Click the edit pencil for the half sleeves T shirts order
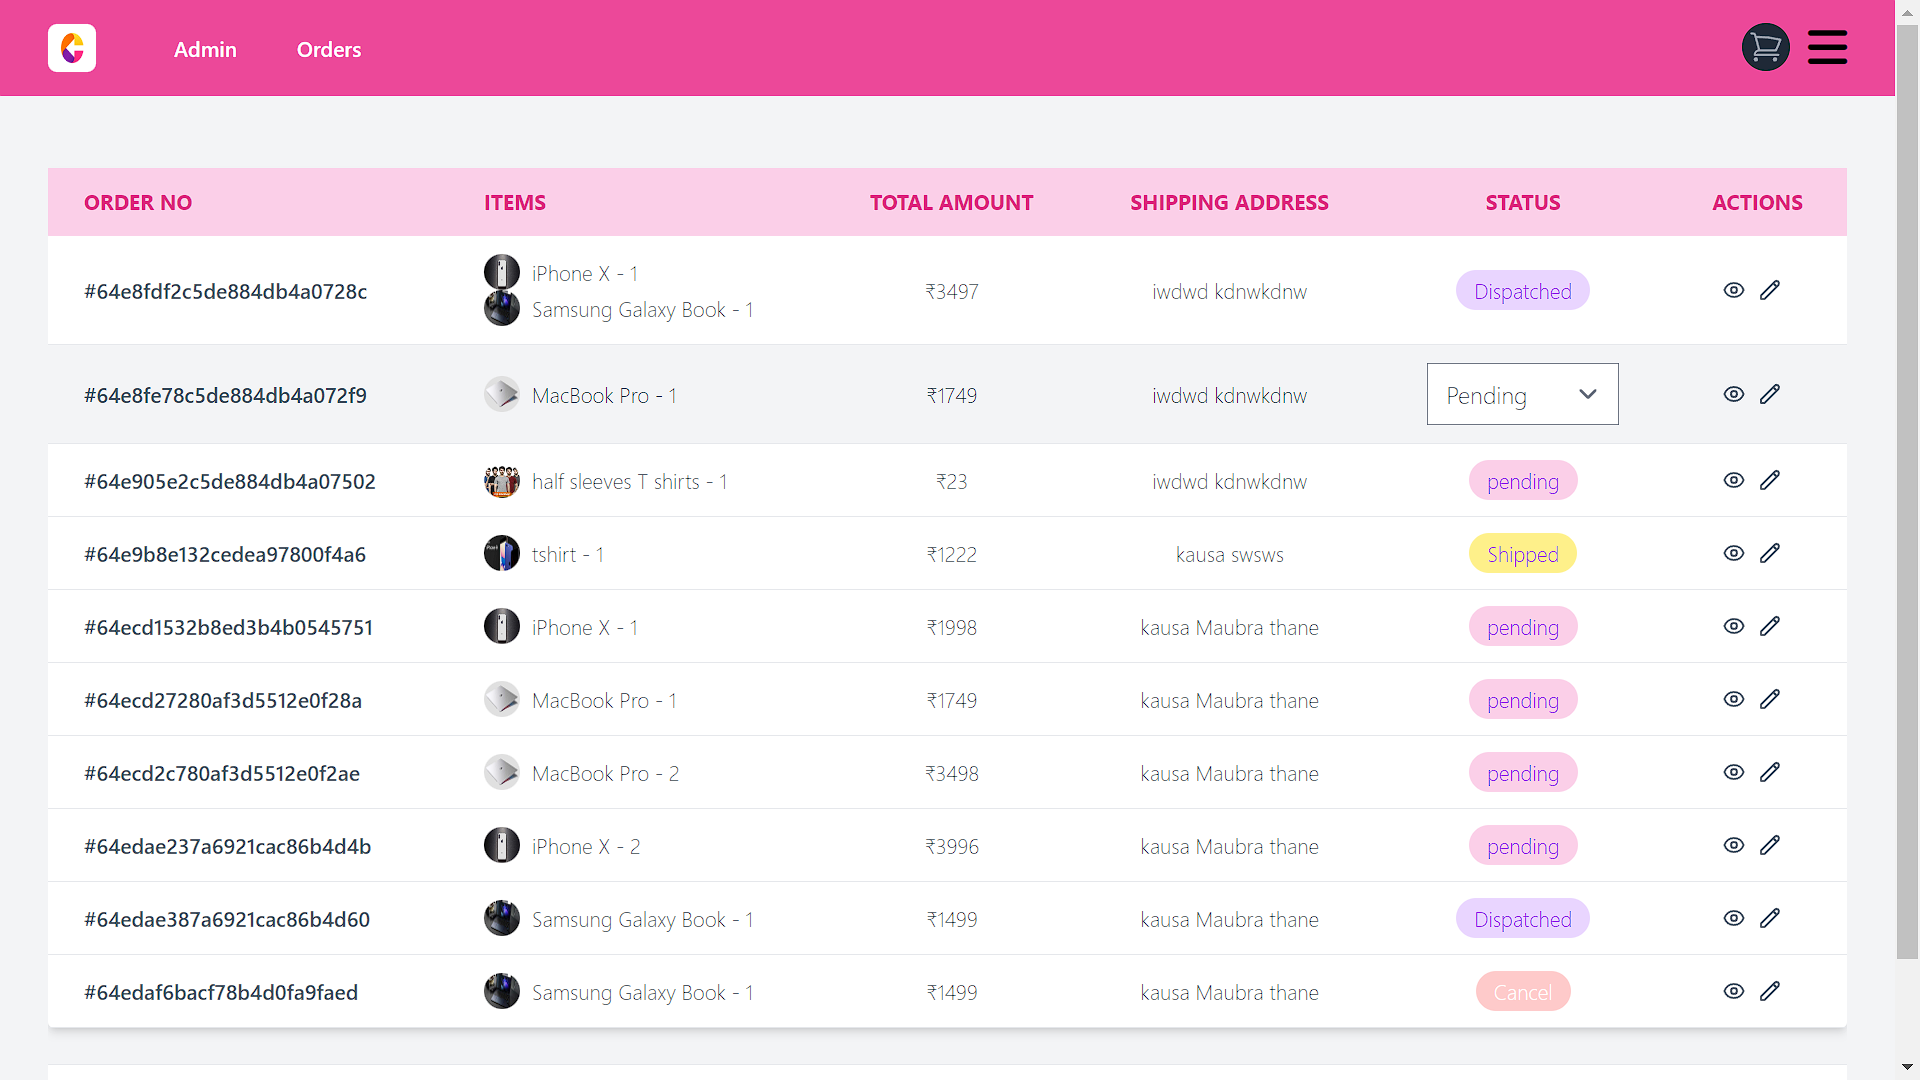 click(1770, 480)
